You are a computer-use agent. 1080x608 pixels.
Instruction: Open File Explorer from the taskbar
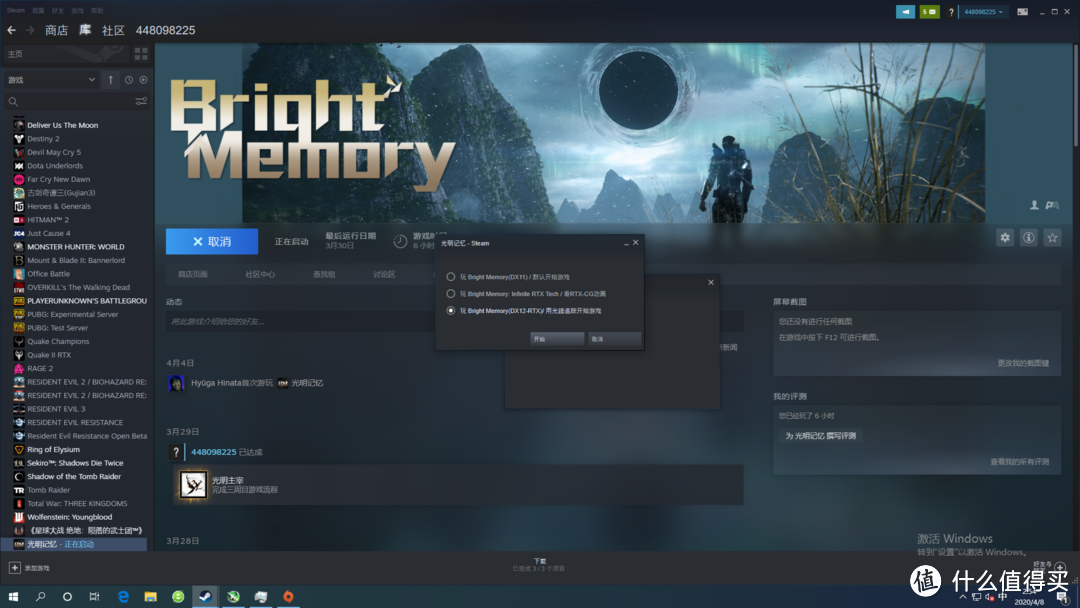[150, 596]
